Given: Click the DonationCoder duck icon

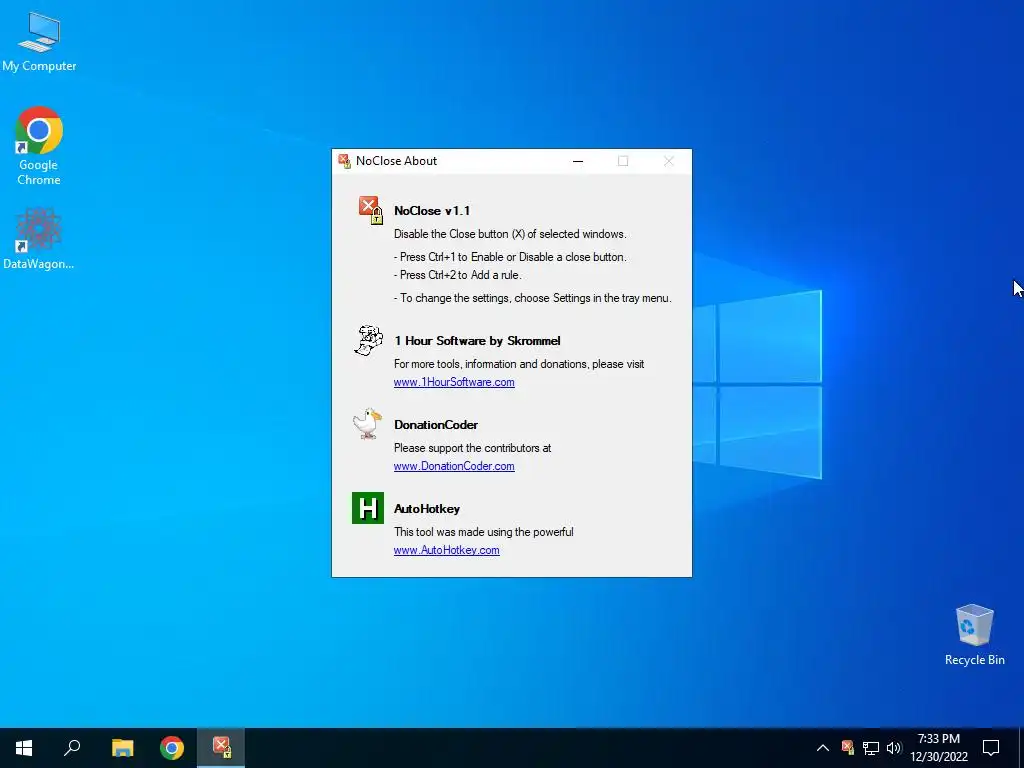Looking at the screenshot, I should [x=367, y=424].
